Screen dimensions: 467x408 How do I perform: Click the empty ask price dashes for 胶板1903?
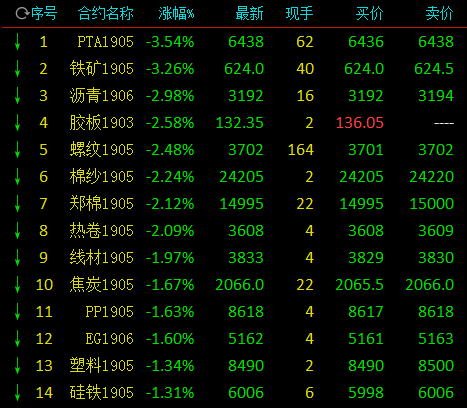pos(444,123)
